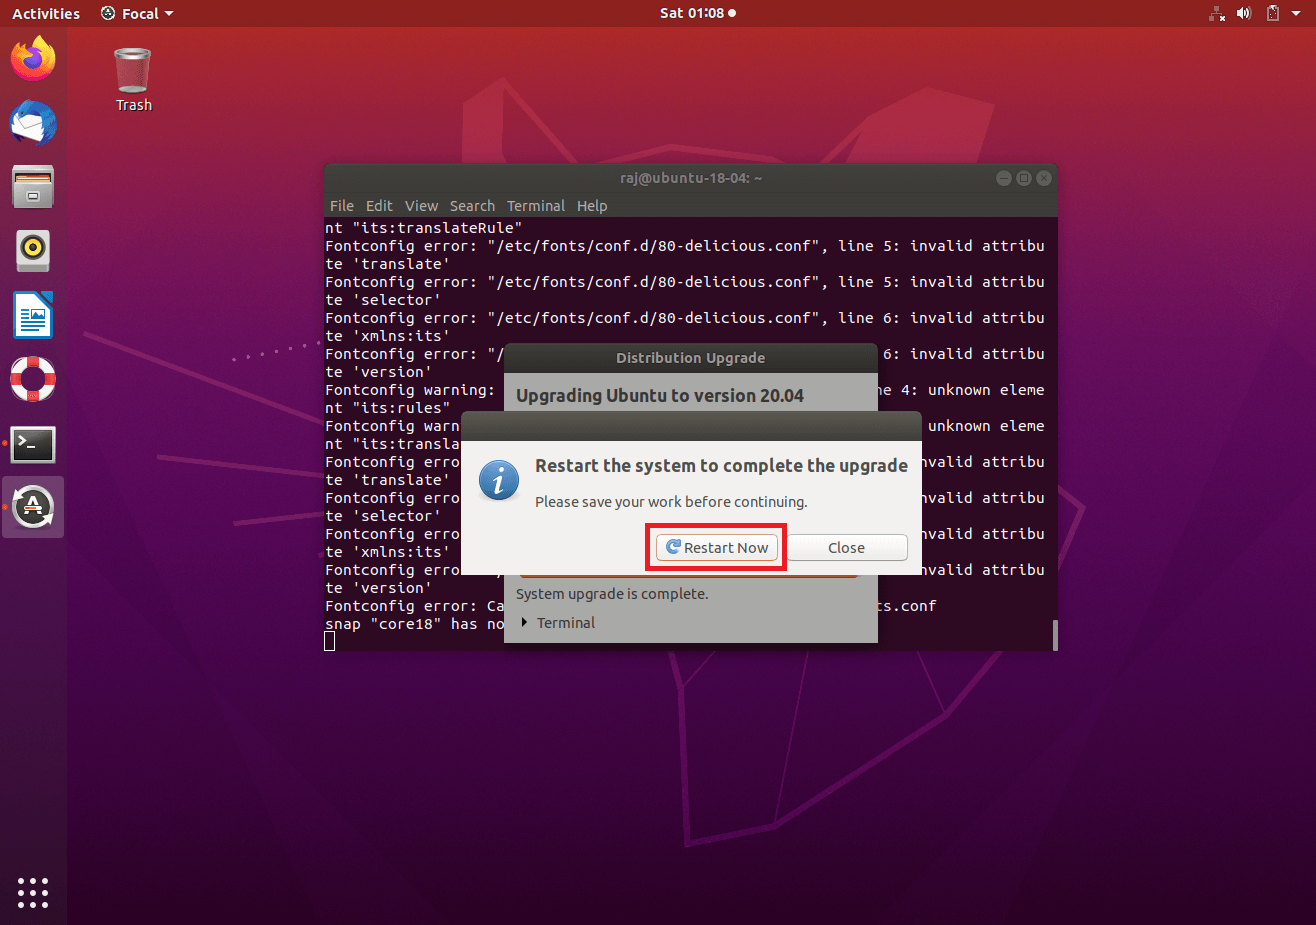Open the Files manager in dock
This screenshot has width=1316, height=925.
pos(33,187)
